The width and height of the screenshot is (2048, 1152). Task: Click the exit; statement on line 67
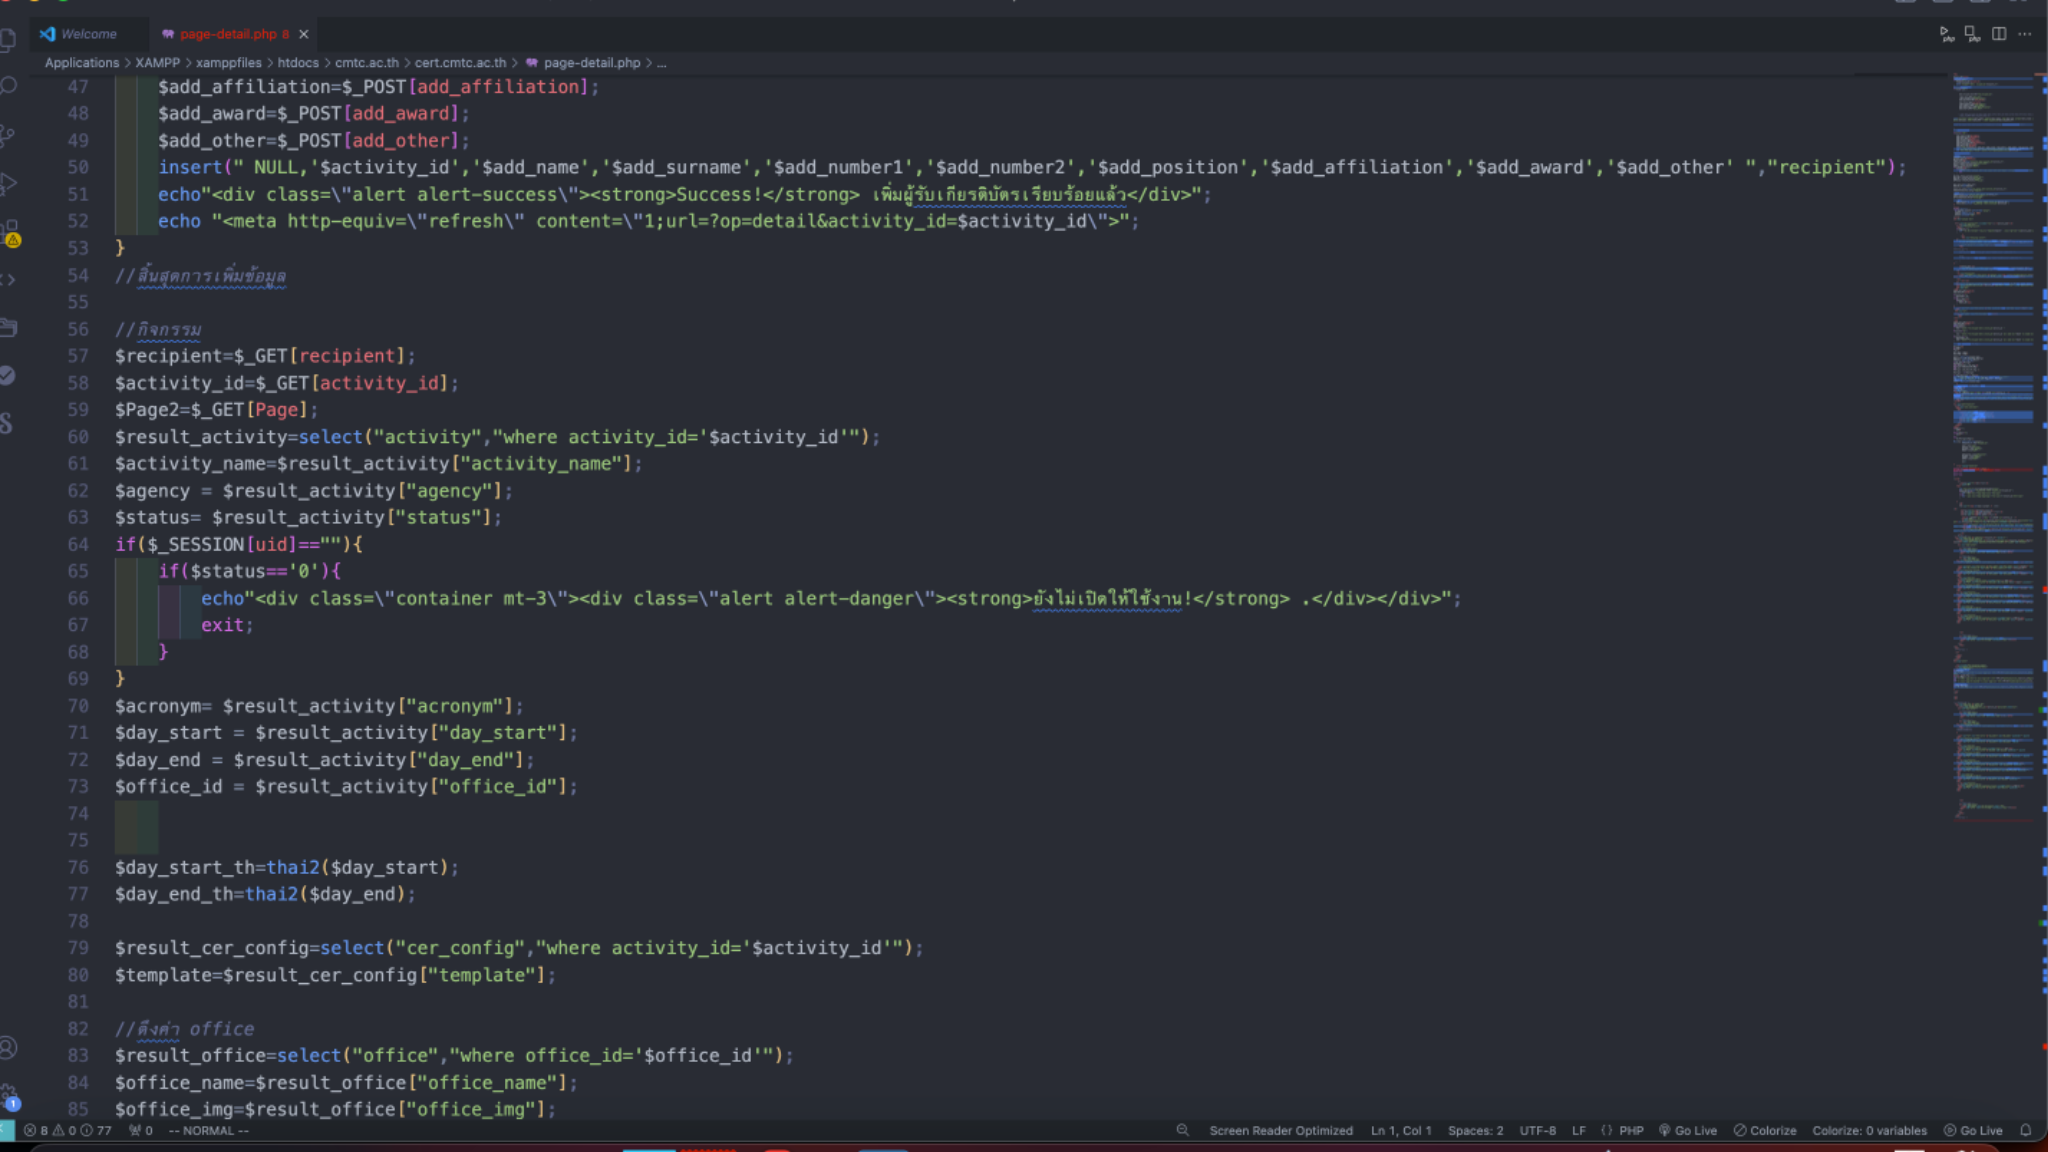227,625
